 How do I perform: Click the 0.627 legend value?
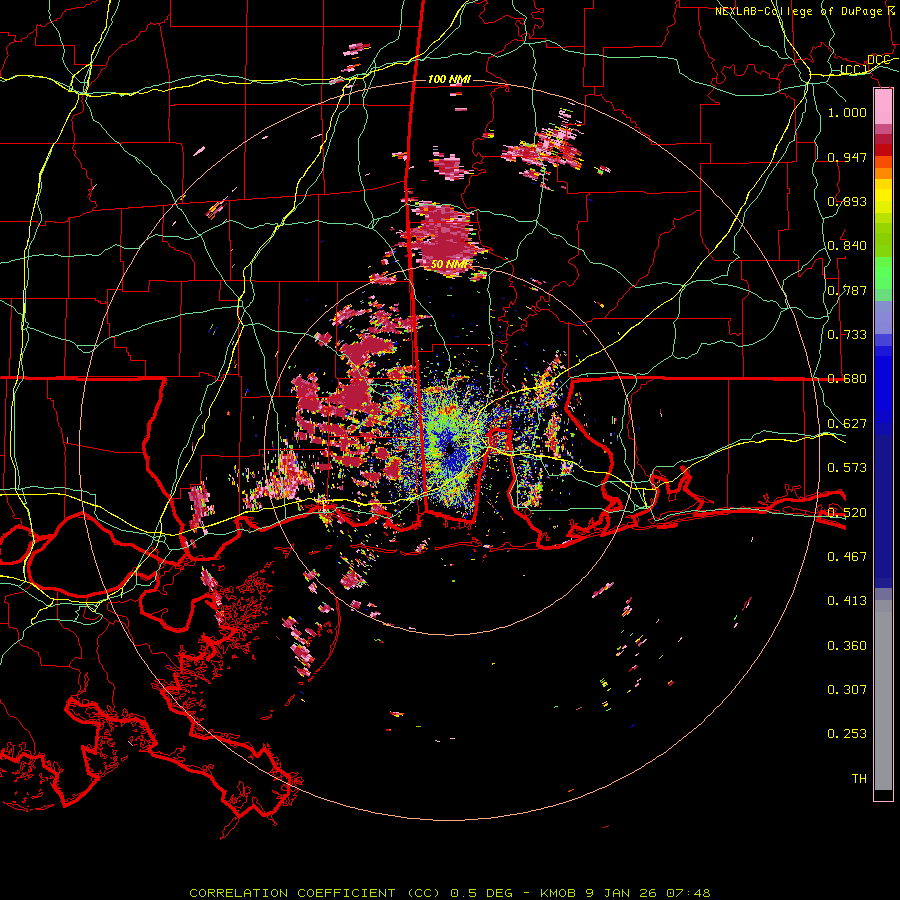point(847,423)
